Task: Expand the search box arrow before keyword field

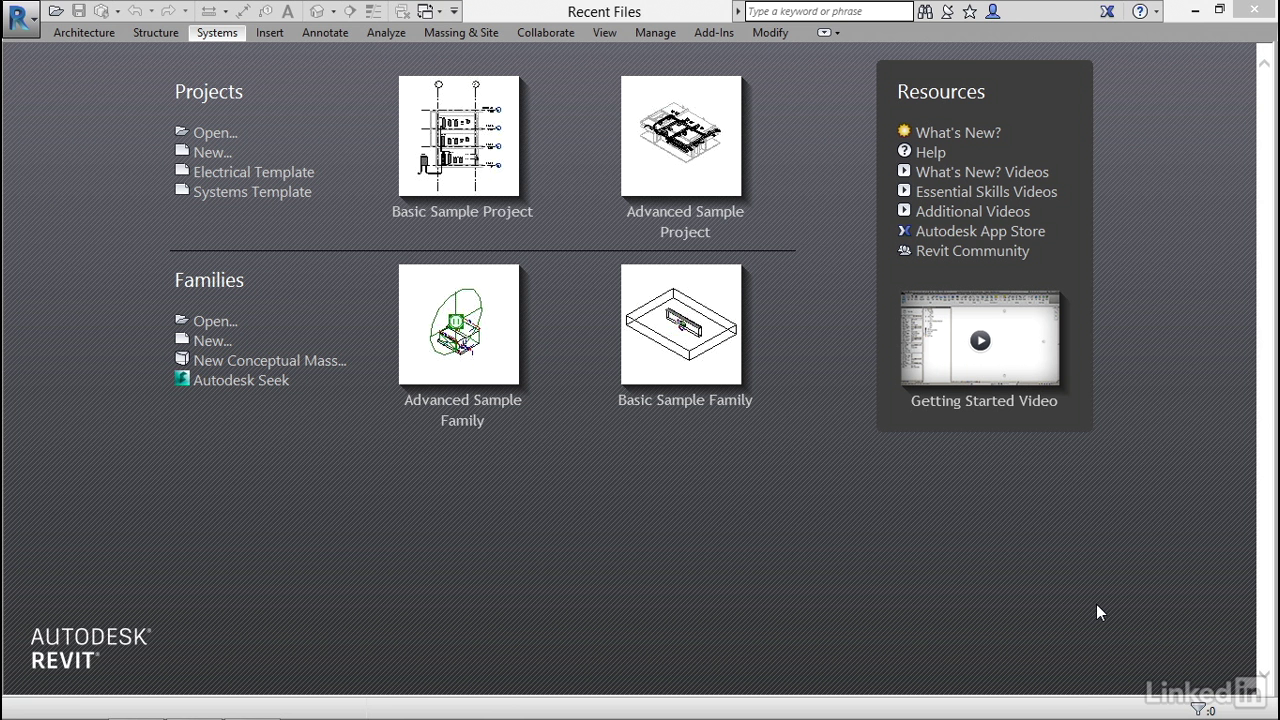Action: pyautogui.click(x=738, y=11)
